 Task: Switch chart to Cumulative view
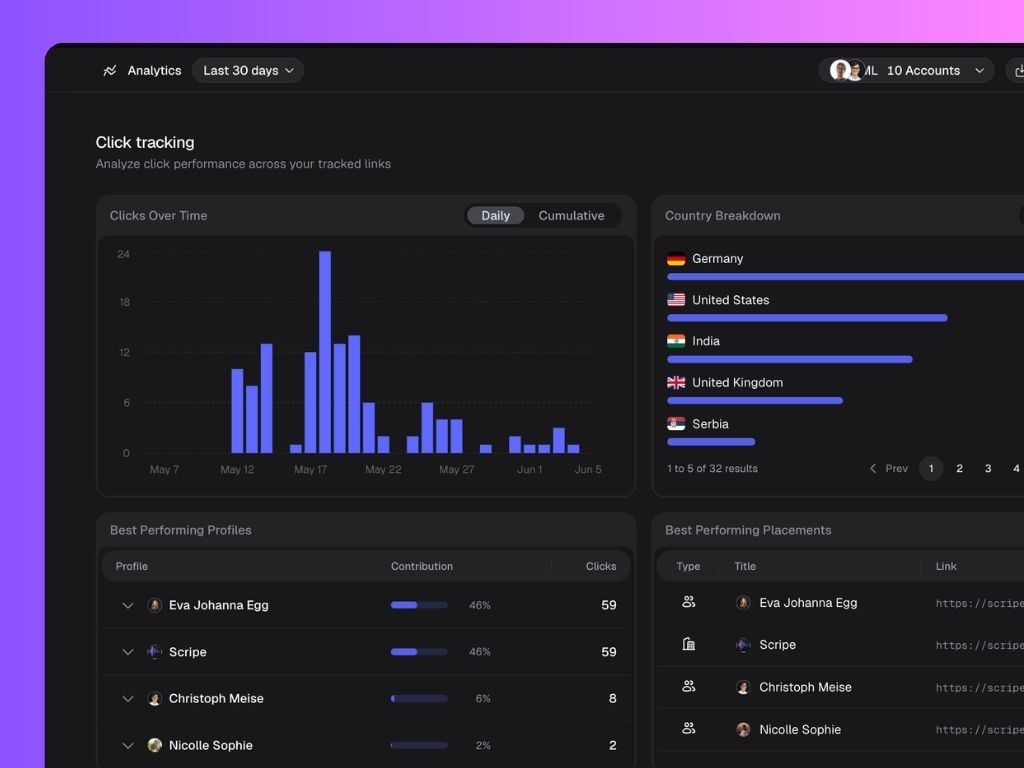point(571,216)
